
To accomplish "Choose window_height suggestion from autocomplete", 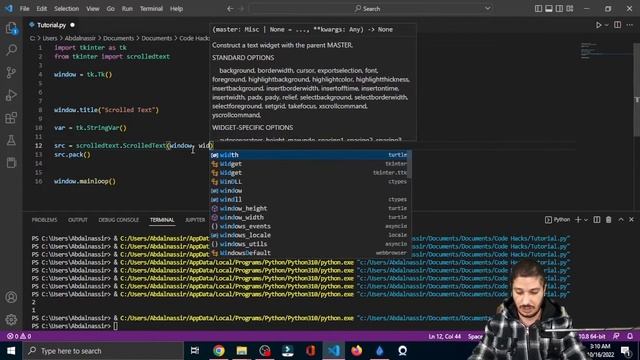I will coord(310,208).
